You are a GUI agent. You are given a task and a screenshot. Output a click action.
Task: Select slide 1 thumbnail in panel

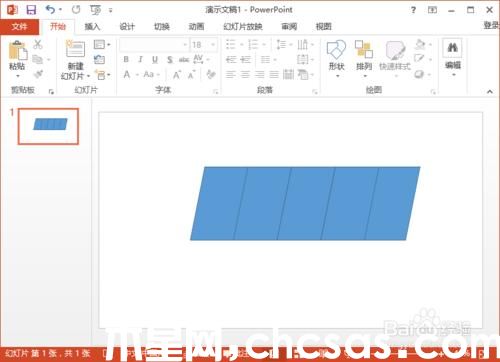click(48, 126)
